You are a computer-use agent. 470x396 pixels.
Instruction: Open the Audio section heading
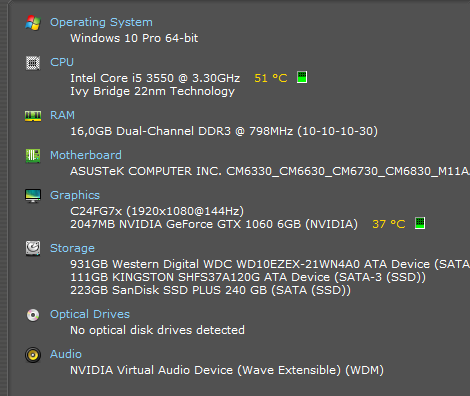coord(66,354)
